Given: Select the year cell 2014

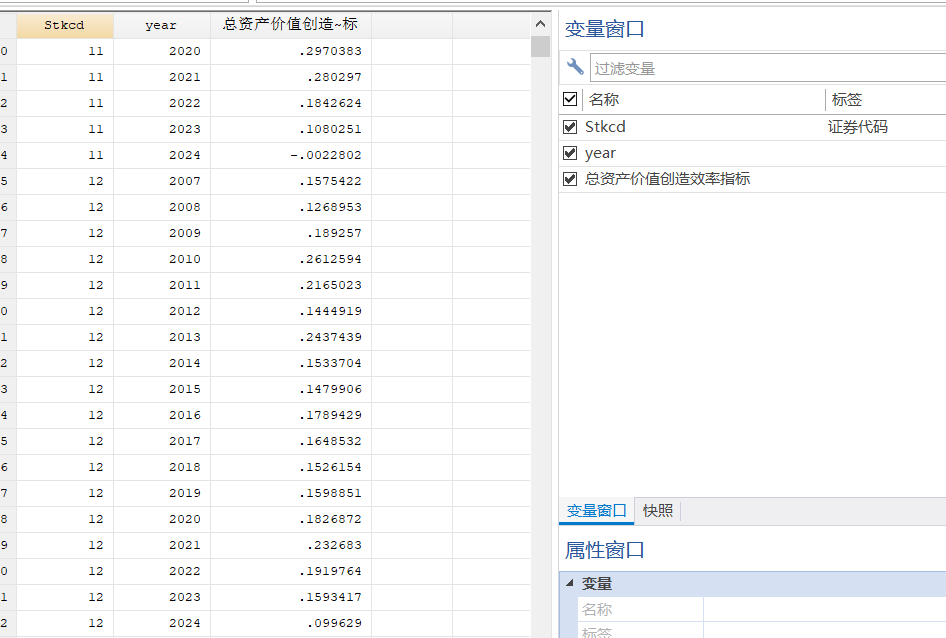Looking at the screenshot, I should click(x=162, y=363).
